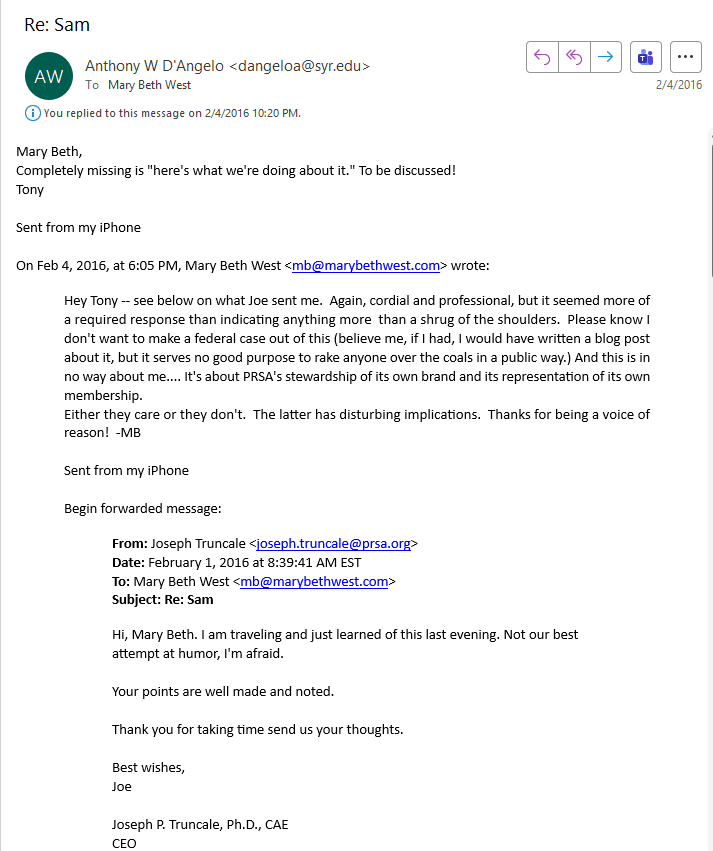
Task: Open the More actions ellipsis menu
Action: [x=686, y=56]
